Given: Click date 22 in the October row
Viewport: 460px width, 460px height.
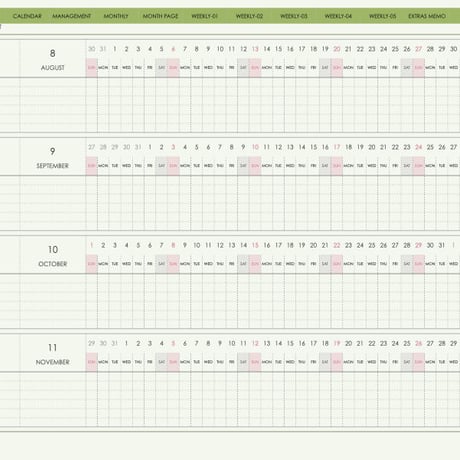Looking at the screenshot, I should [337, 245].
